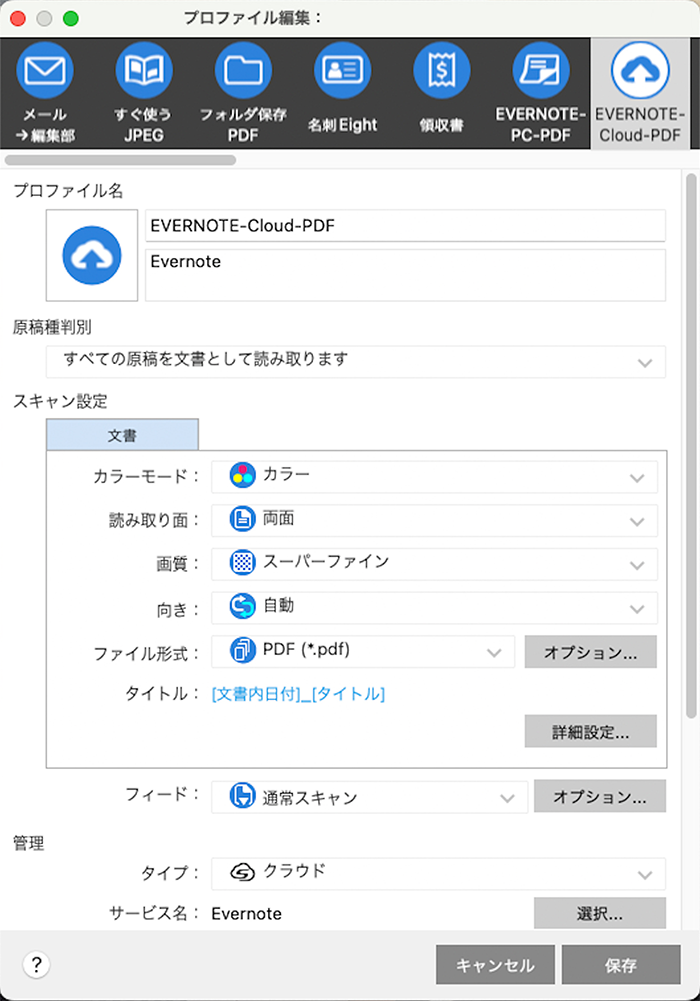Select the すぐ使うJPEG profile icon
The image size is (700, 1001).
point(143,70)
